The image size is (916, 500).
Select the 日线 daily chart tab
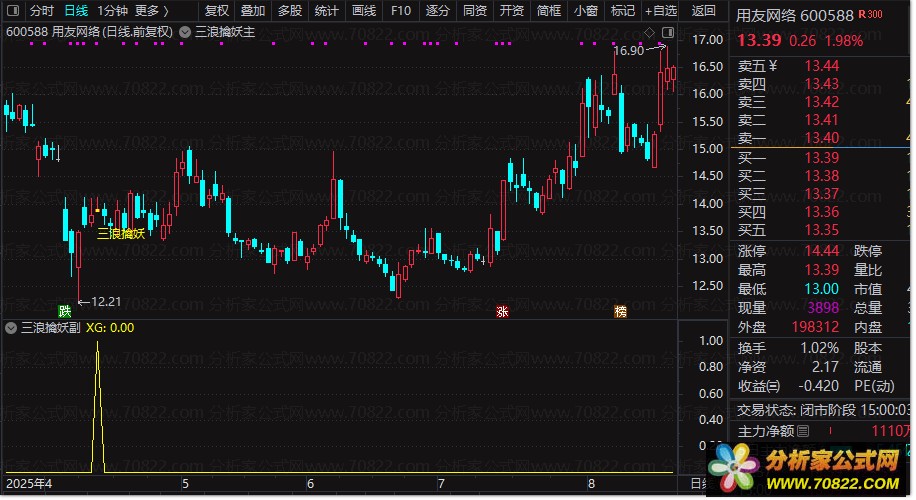[76, 11]
